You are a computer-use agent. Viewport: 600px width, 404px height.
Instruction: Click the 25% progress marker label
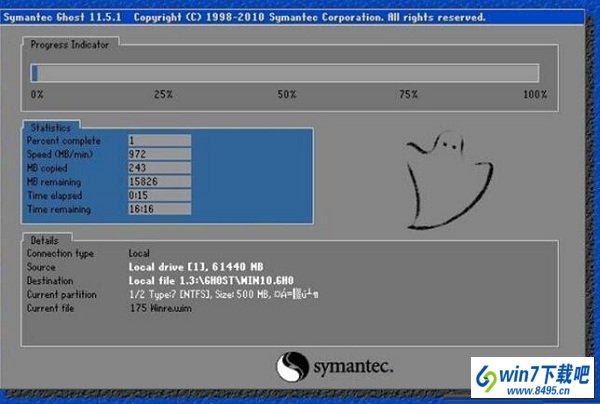click(163, 94)
